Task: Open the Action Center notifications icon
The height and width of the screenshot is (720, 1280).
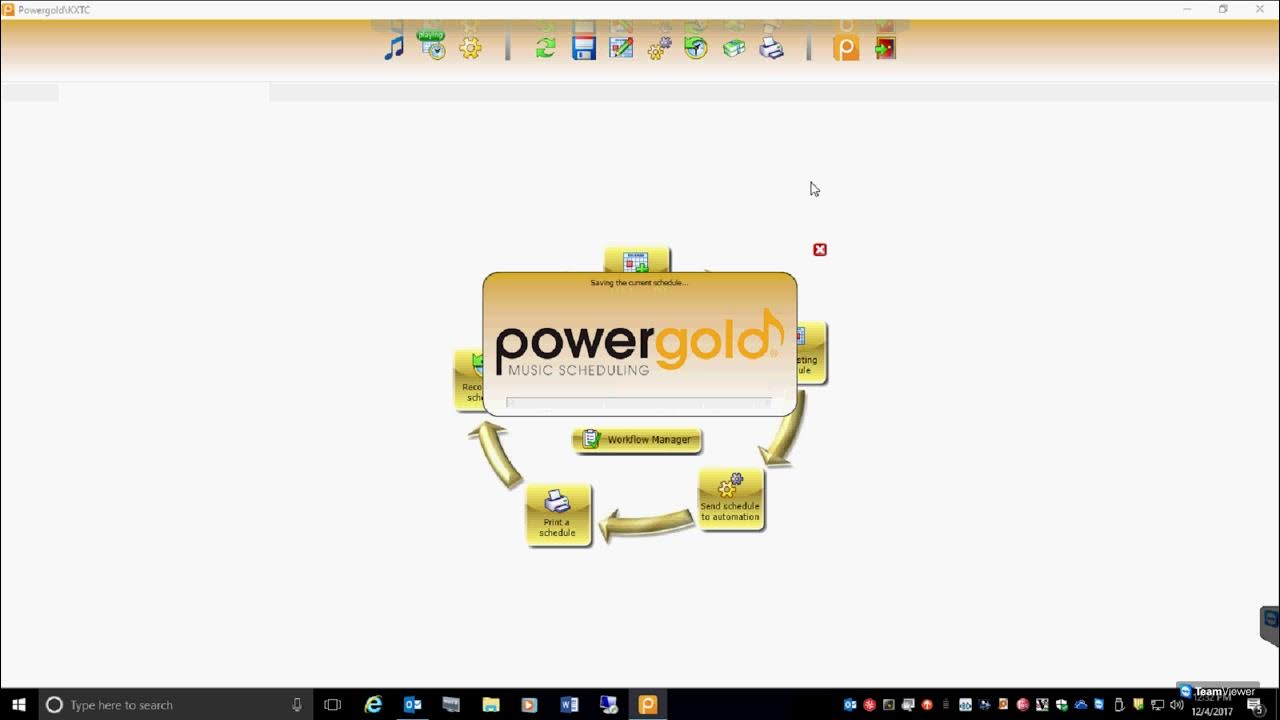Action: pyautogui.click(x=1255, y=705)
